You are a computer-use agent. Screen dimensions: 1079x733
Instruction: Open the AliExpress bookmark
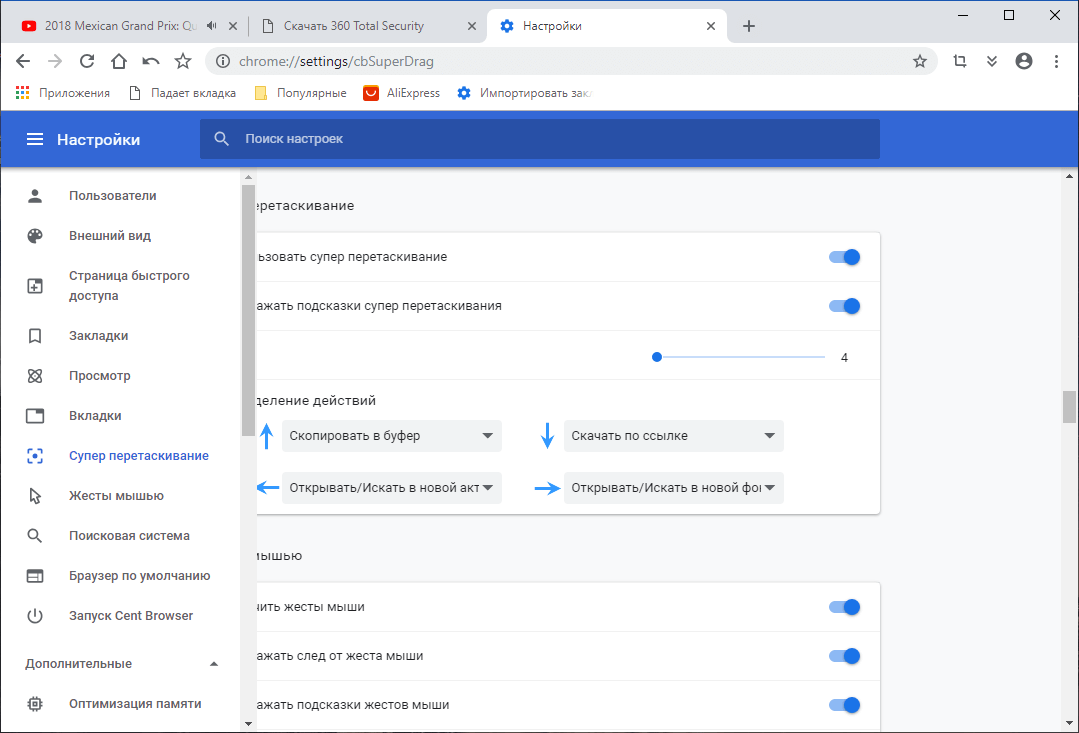click(x=413, y=93)
